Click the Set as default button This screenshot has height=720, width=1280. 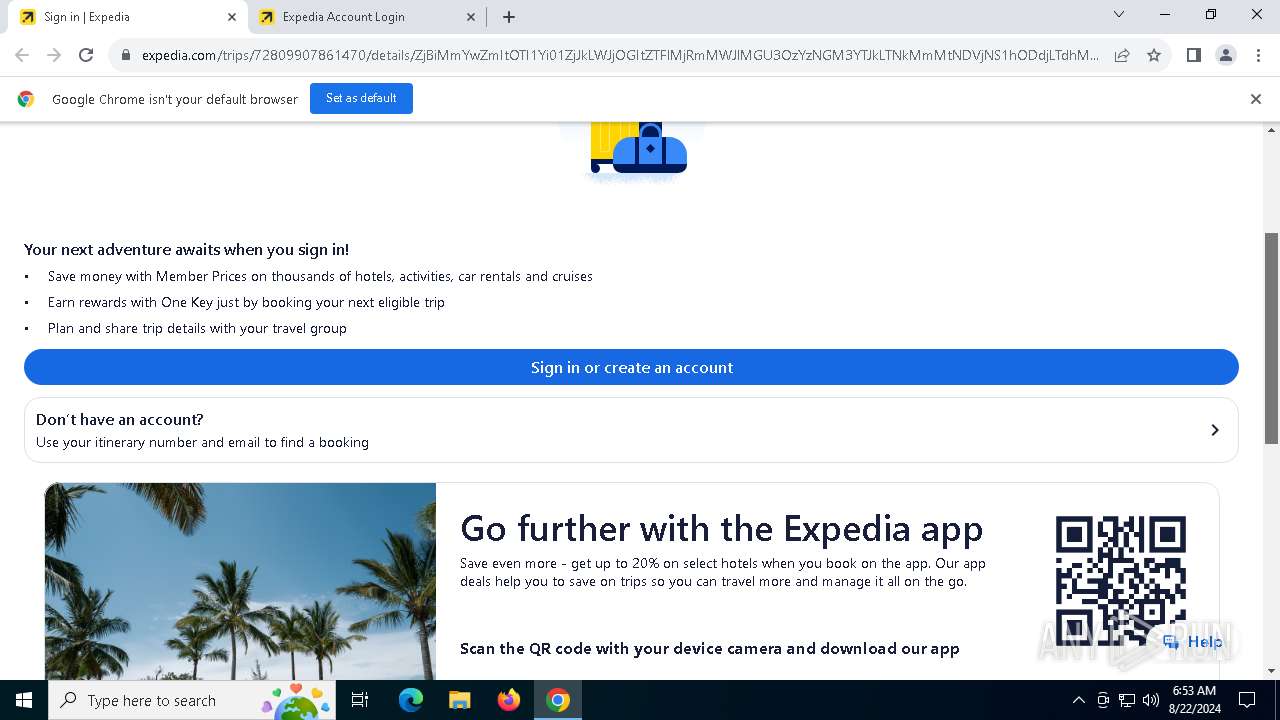coord(361,98)
